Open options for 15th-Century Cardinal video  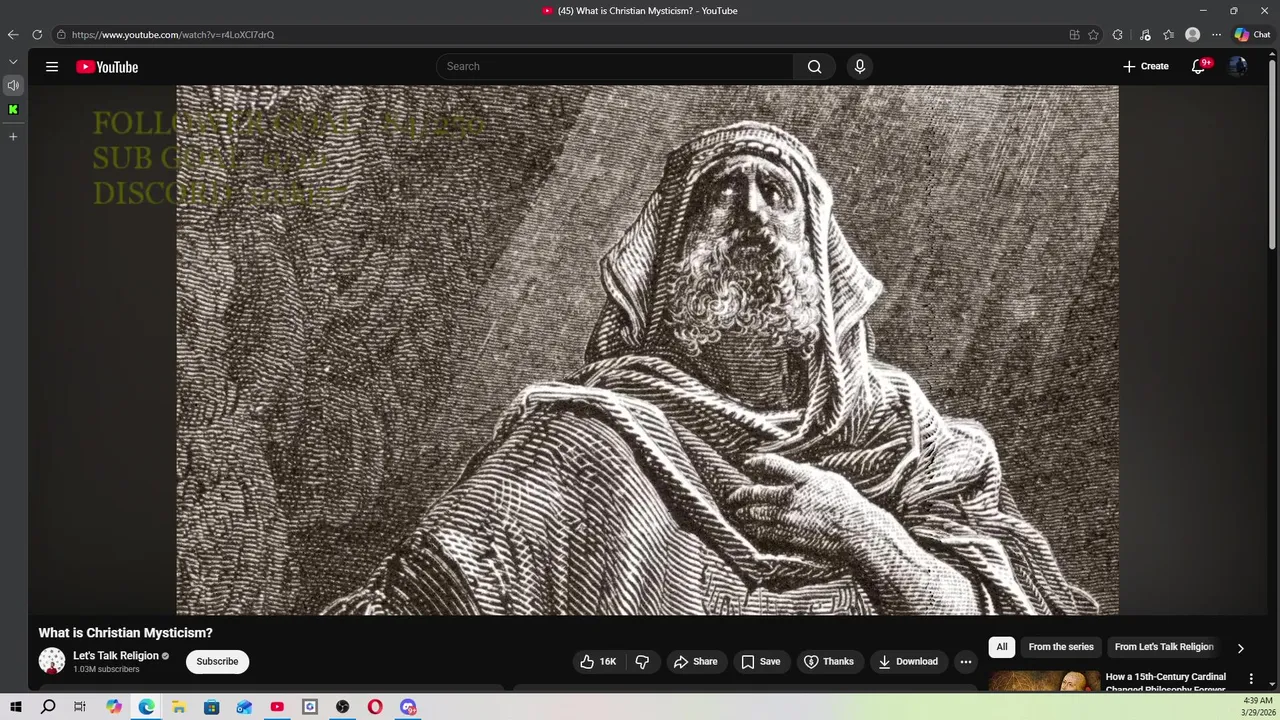pos(1251,679)
